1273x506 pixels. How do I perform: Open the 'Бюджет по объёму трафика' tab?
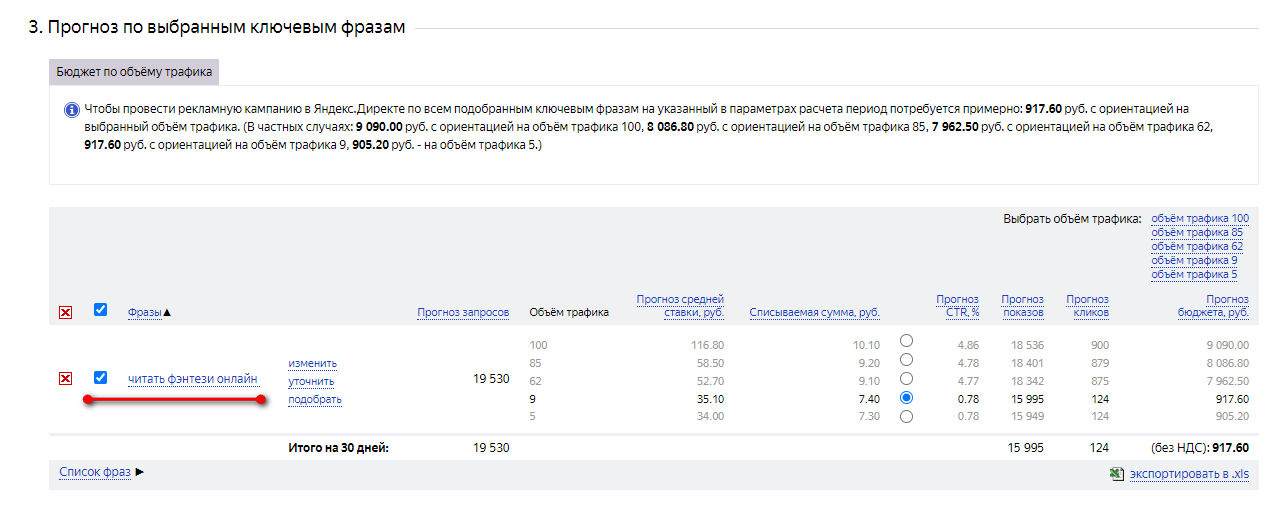pyautogui.click(x=134, y=72)
